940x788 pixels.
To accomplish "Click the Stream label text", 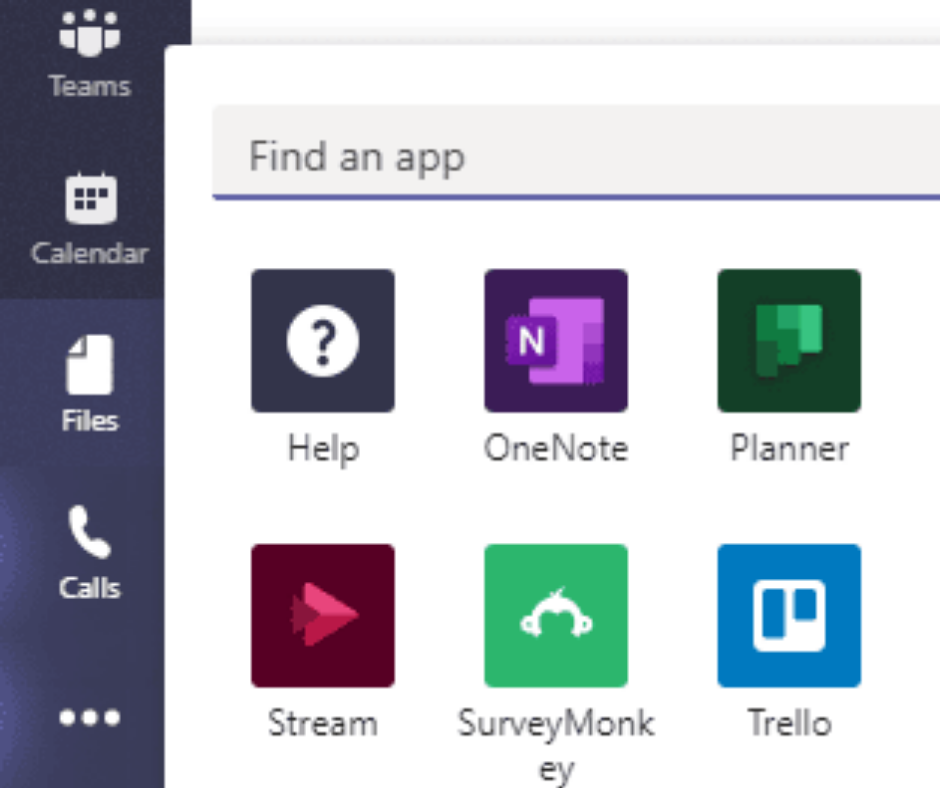I will [323, 723].
